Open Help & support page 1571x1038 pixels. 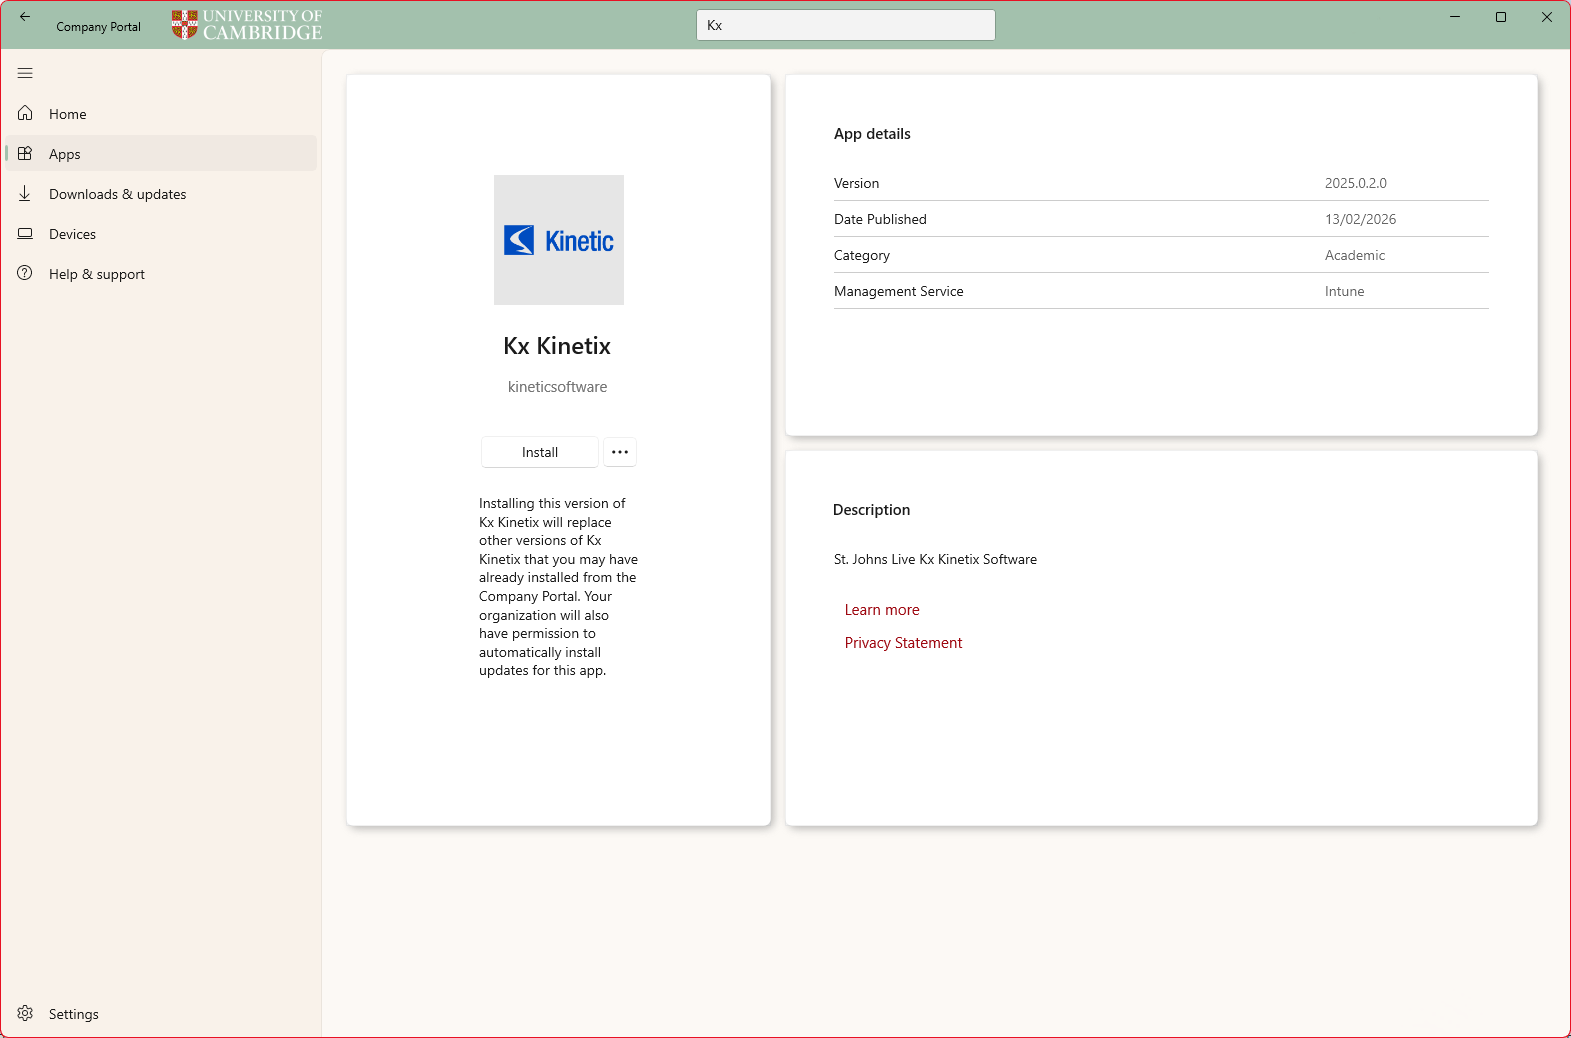point(97,274)
